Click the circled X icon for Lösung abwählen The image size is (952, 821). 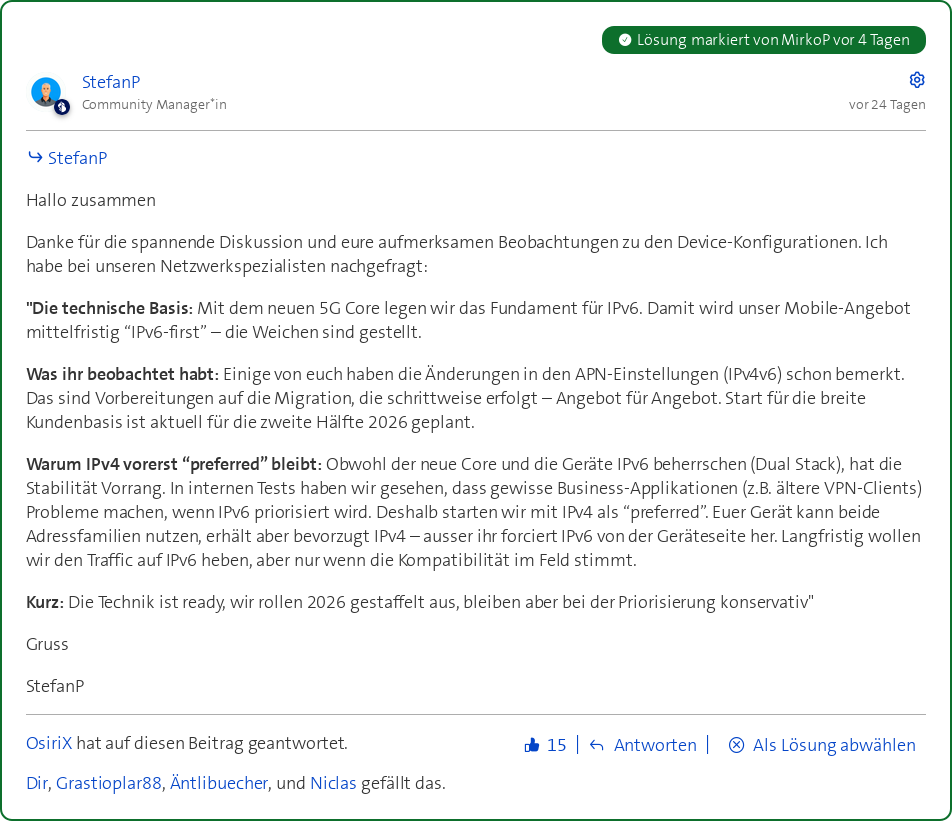(737, 745)
